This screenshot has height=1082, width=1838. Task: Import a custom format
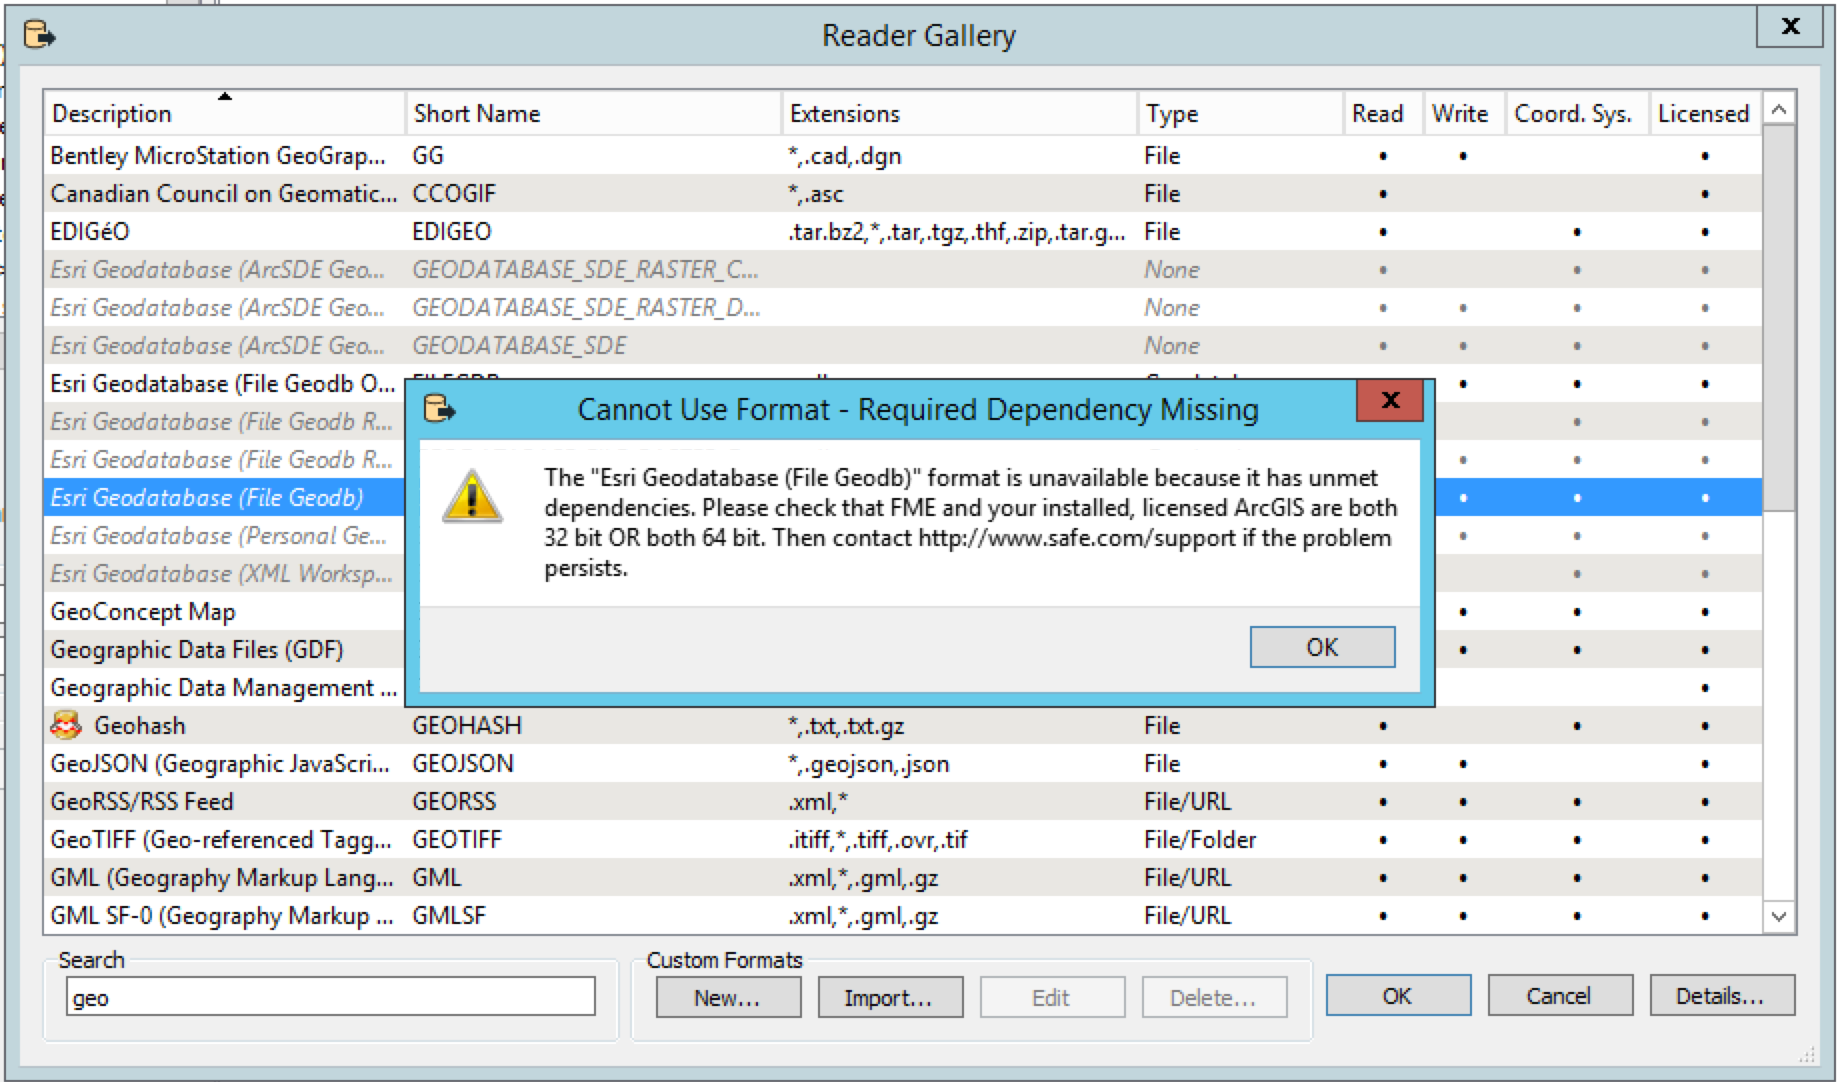tap(889, 996)
